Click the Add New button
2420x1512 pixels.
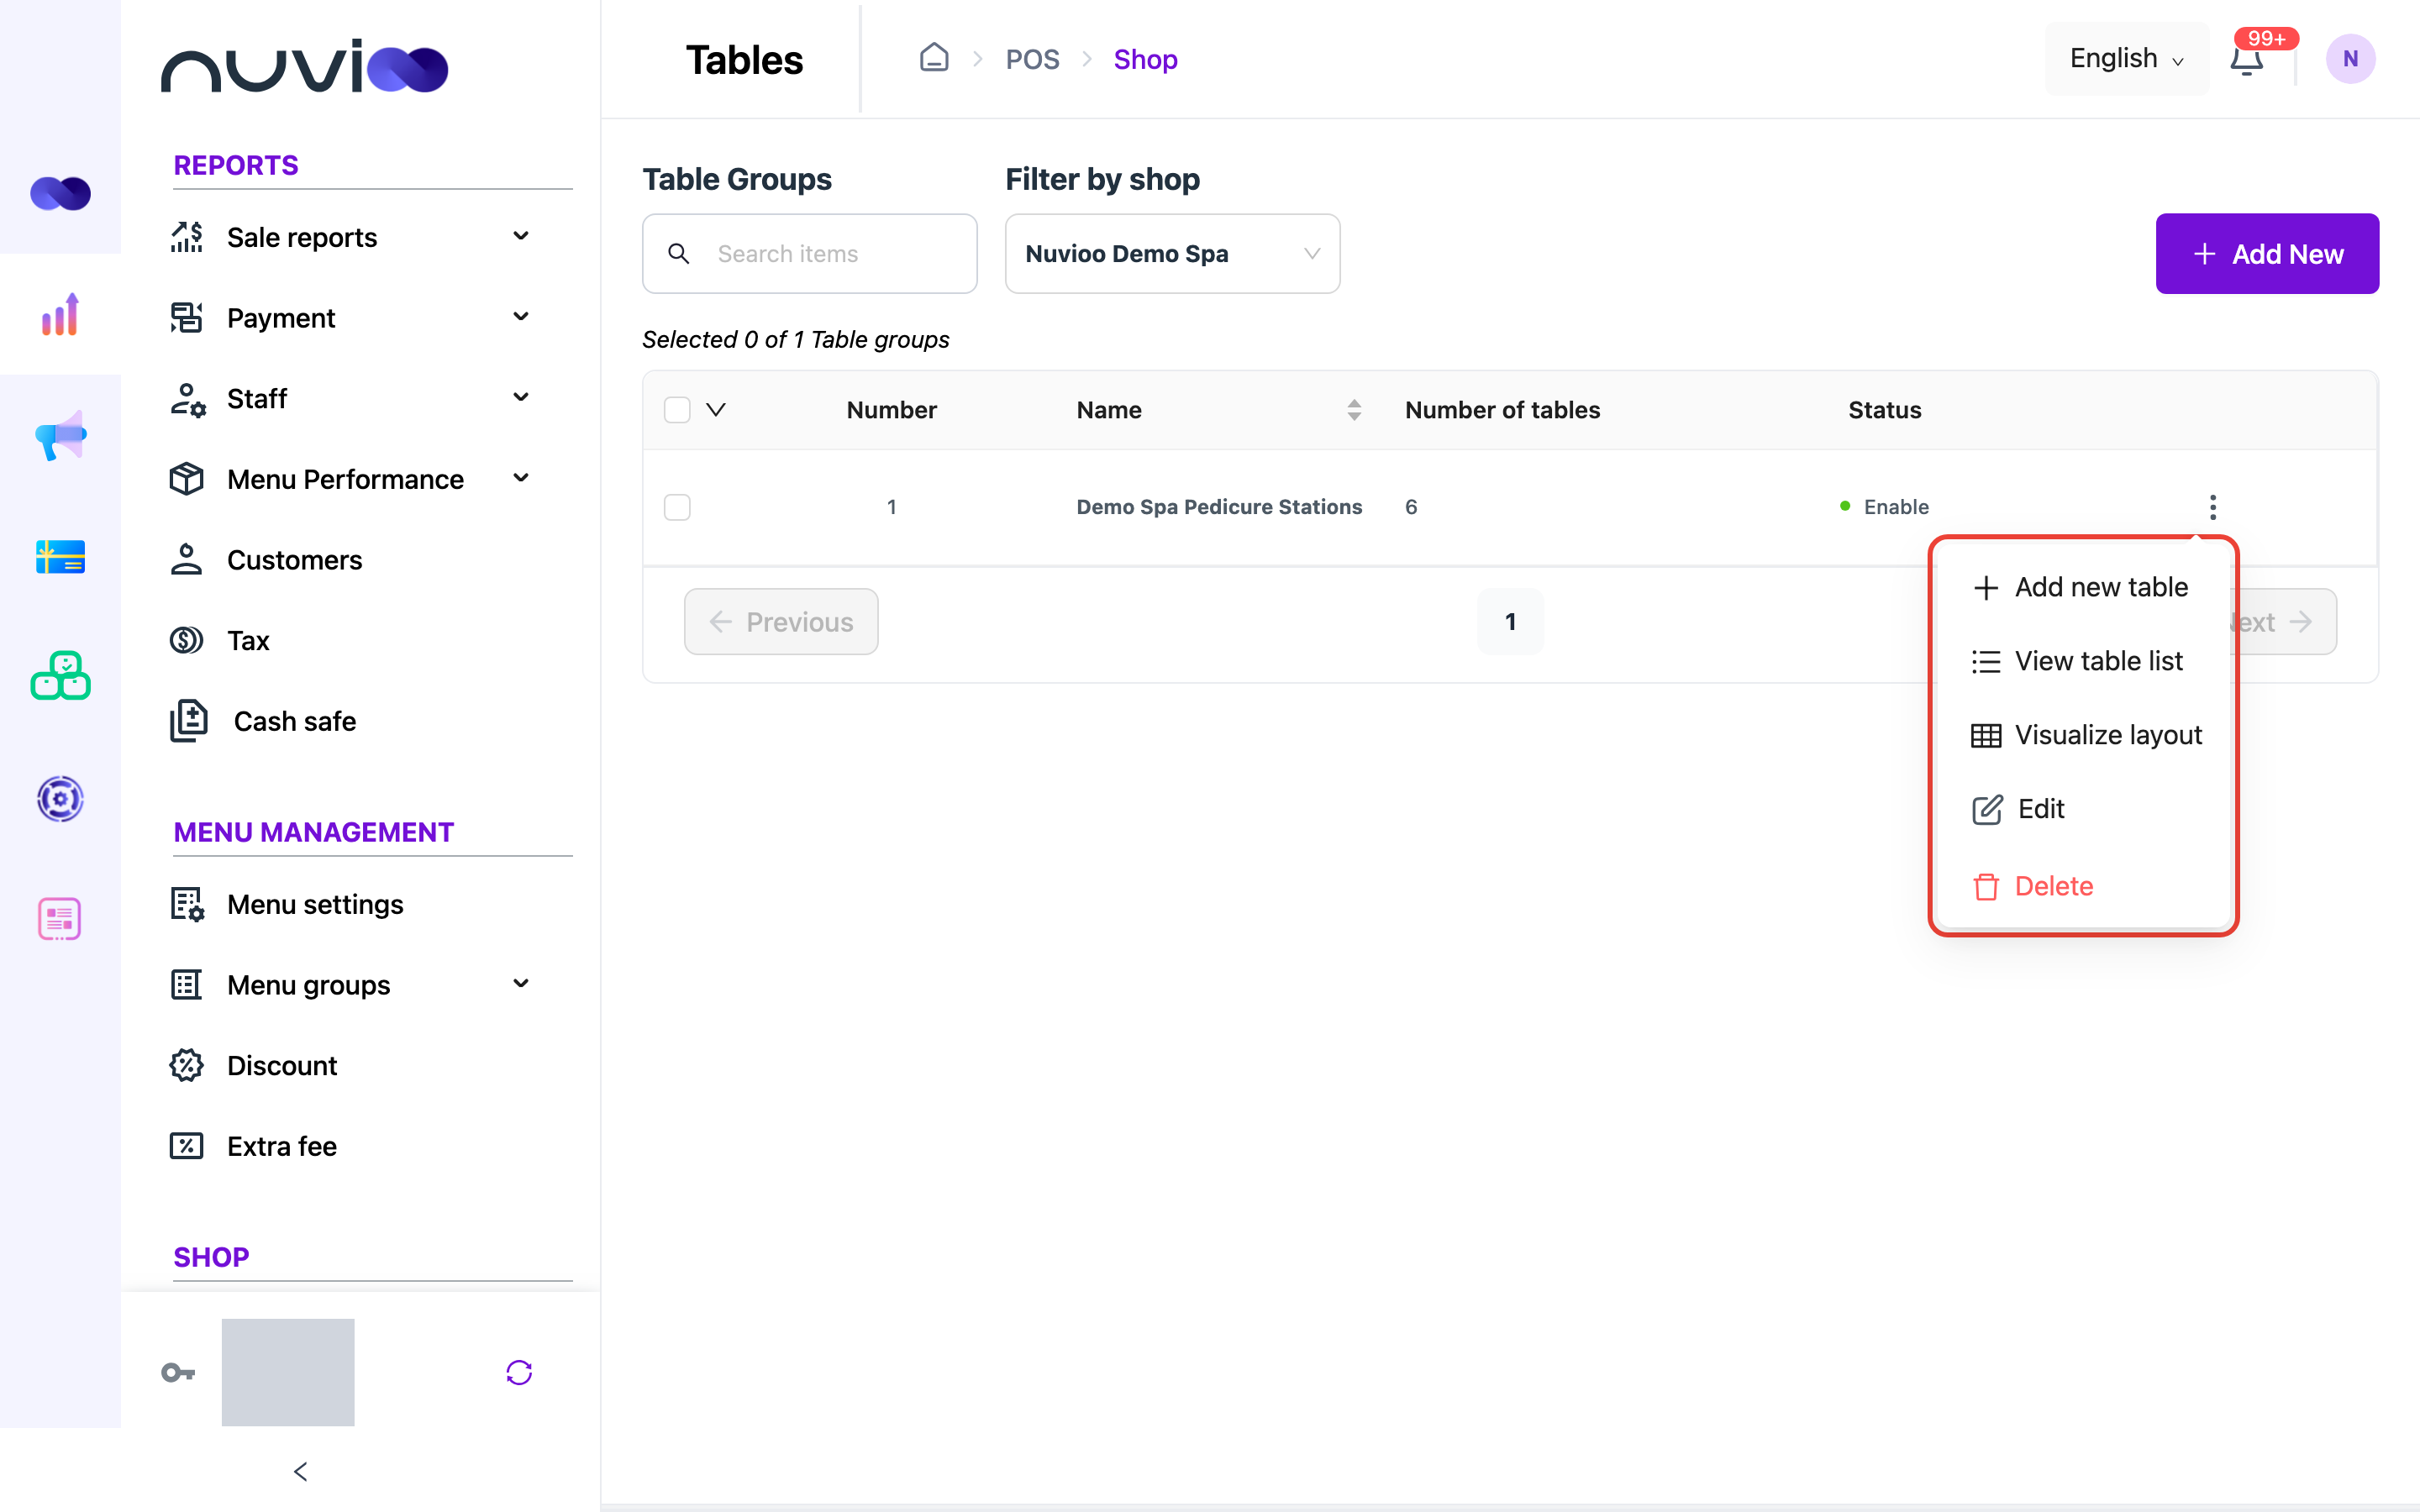(x=2267, y=254)
